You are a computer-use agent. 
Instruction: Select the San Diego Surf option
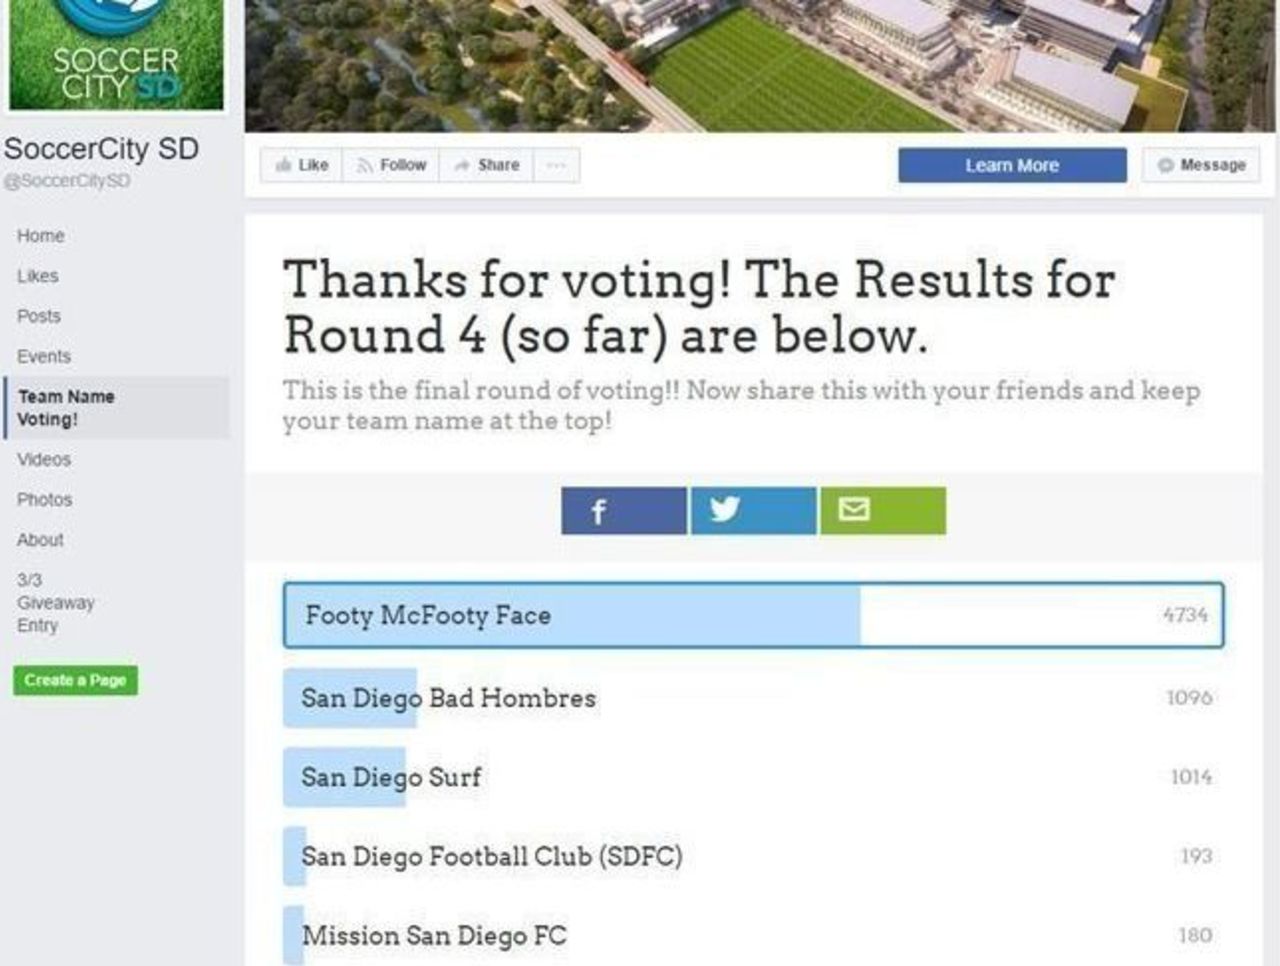click(x=391, y=777)
